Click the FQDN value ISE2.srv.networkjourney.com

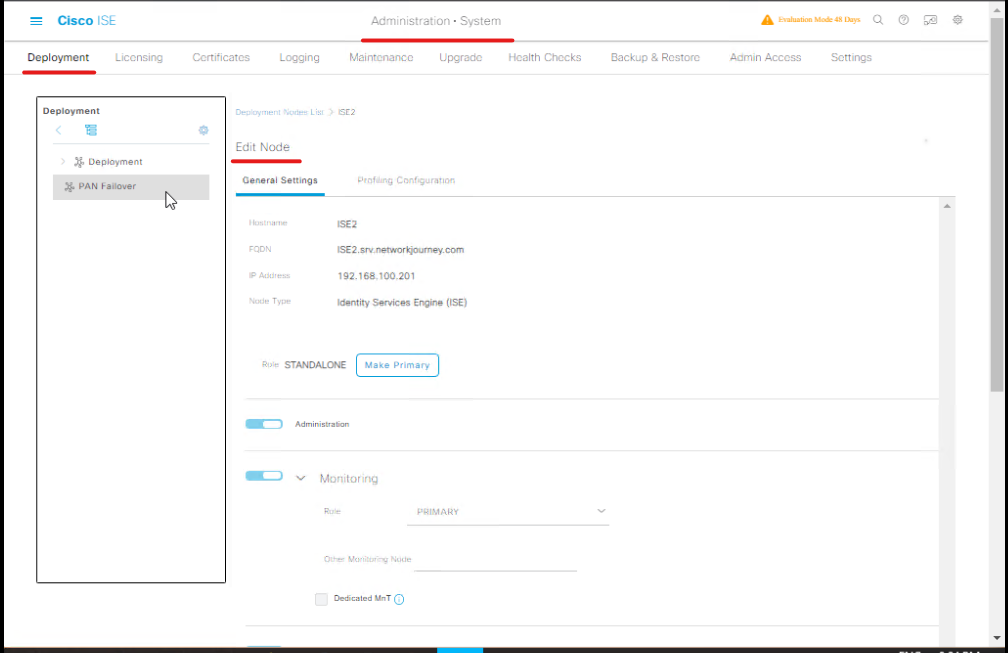(400, 250)
